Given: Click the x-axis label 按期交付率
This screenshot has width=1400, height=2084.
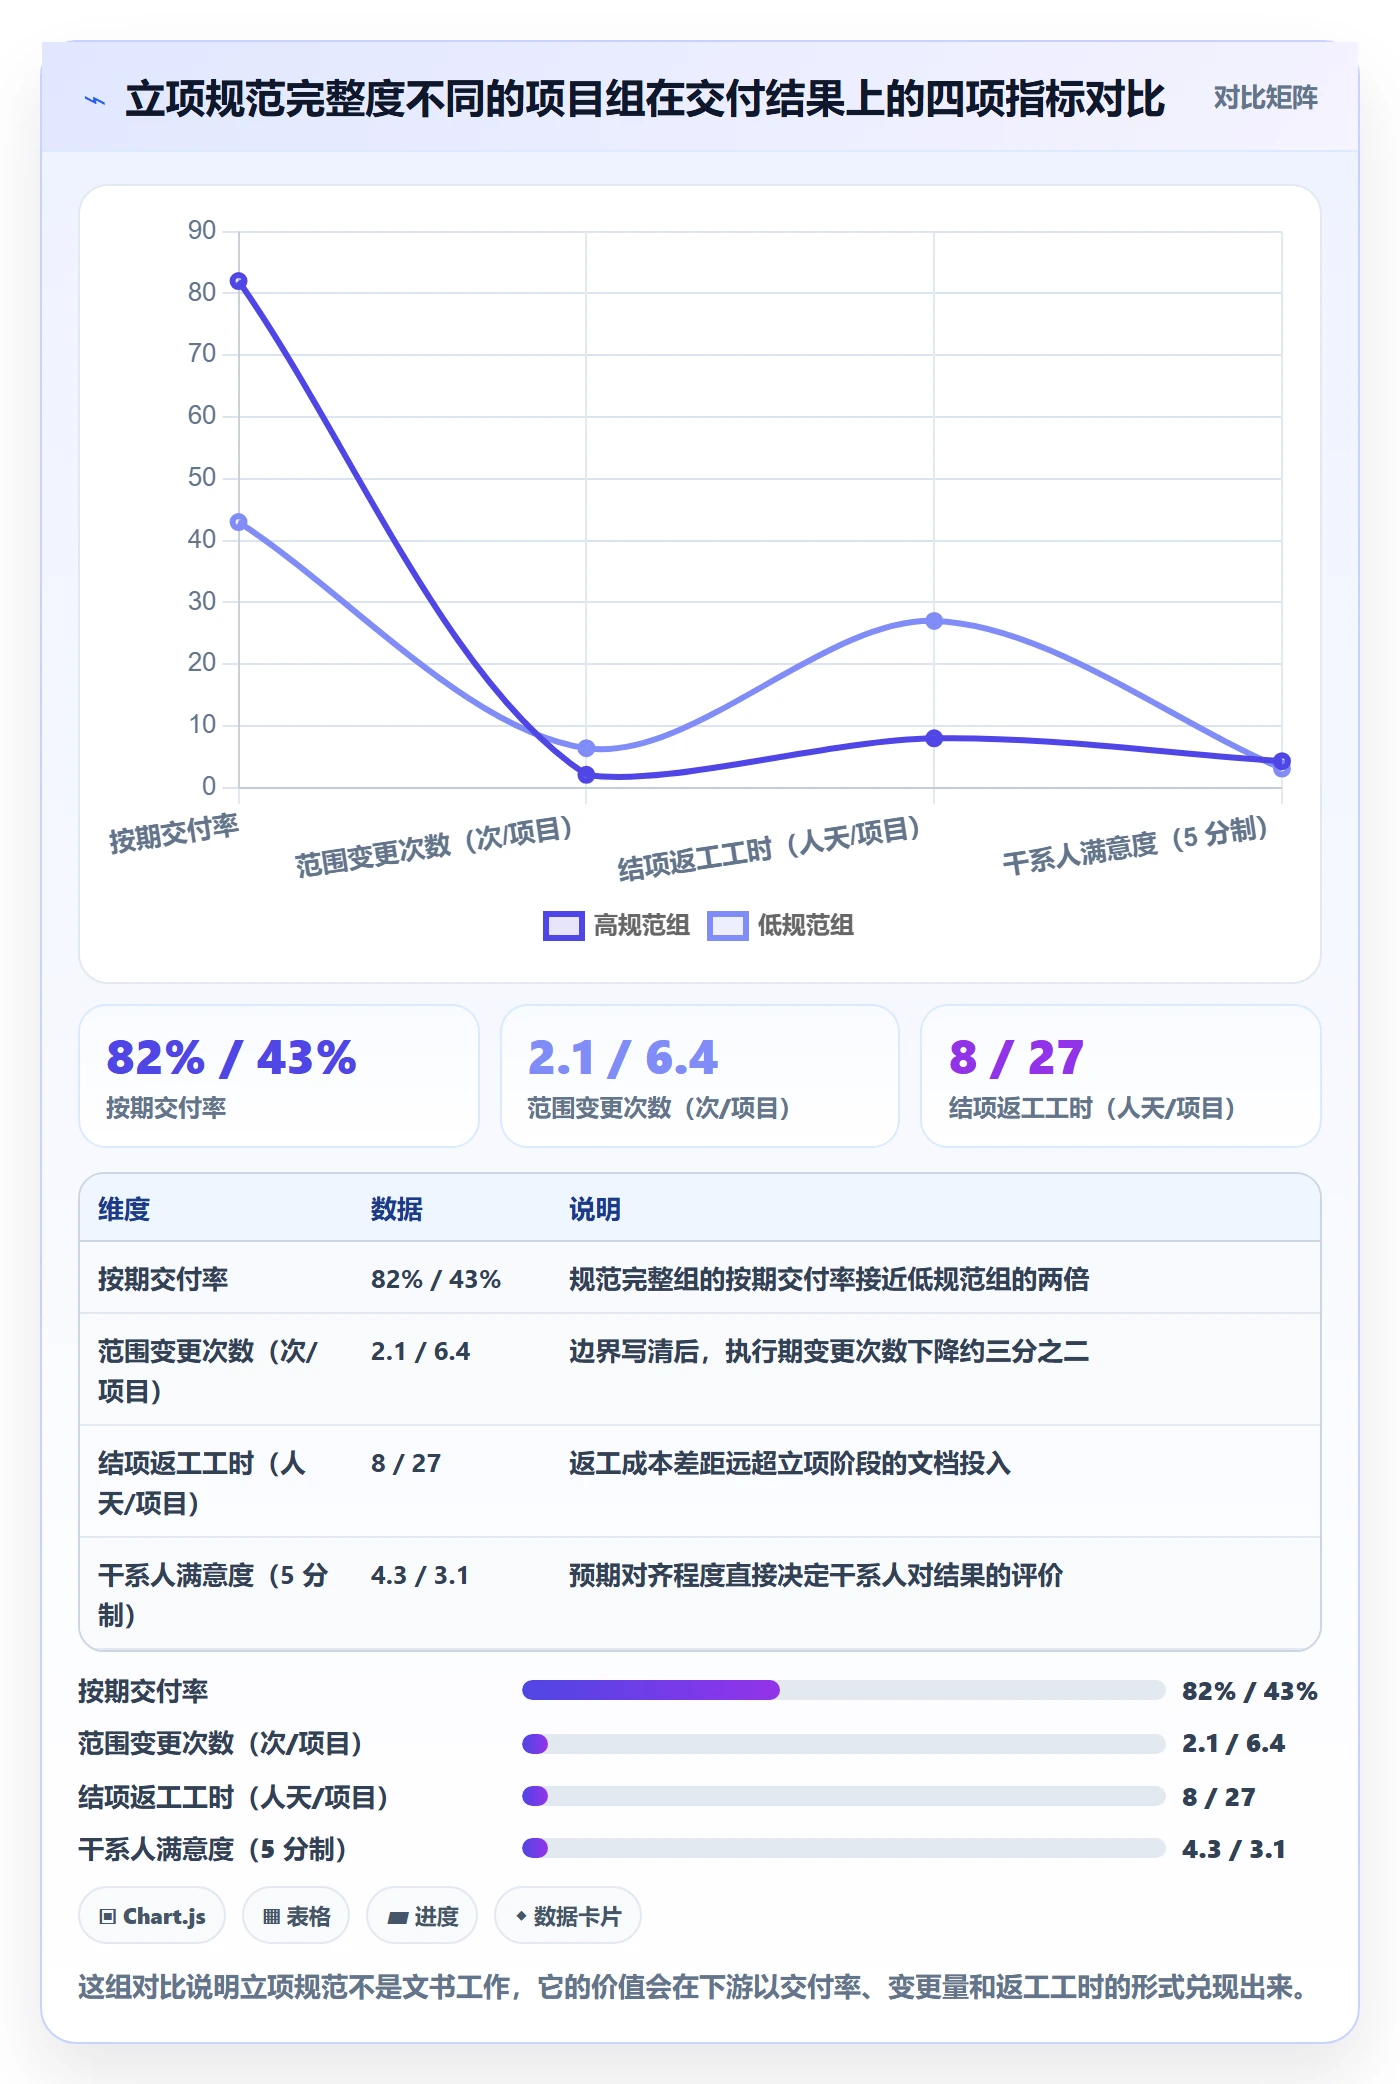Looking at the screenshot, I should click(x=174, y=834).
